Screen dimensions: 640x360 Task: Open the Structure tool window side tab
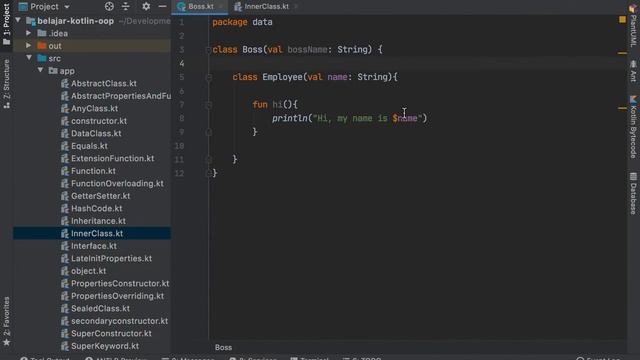[7, 84]
